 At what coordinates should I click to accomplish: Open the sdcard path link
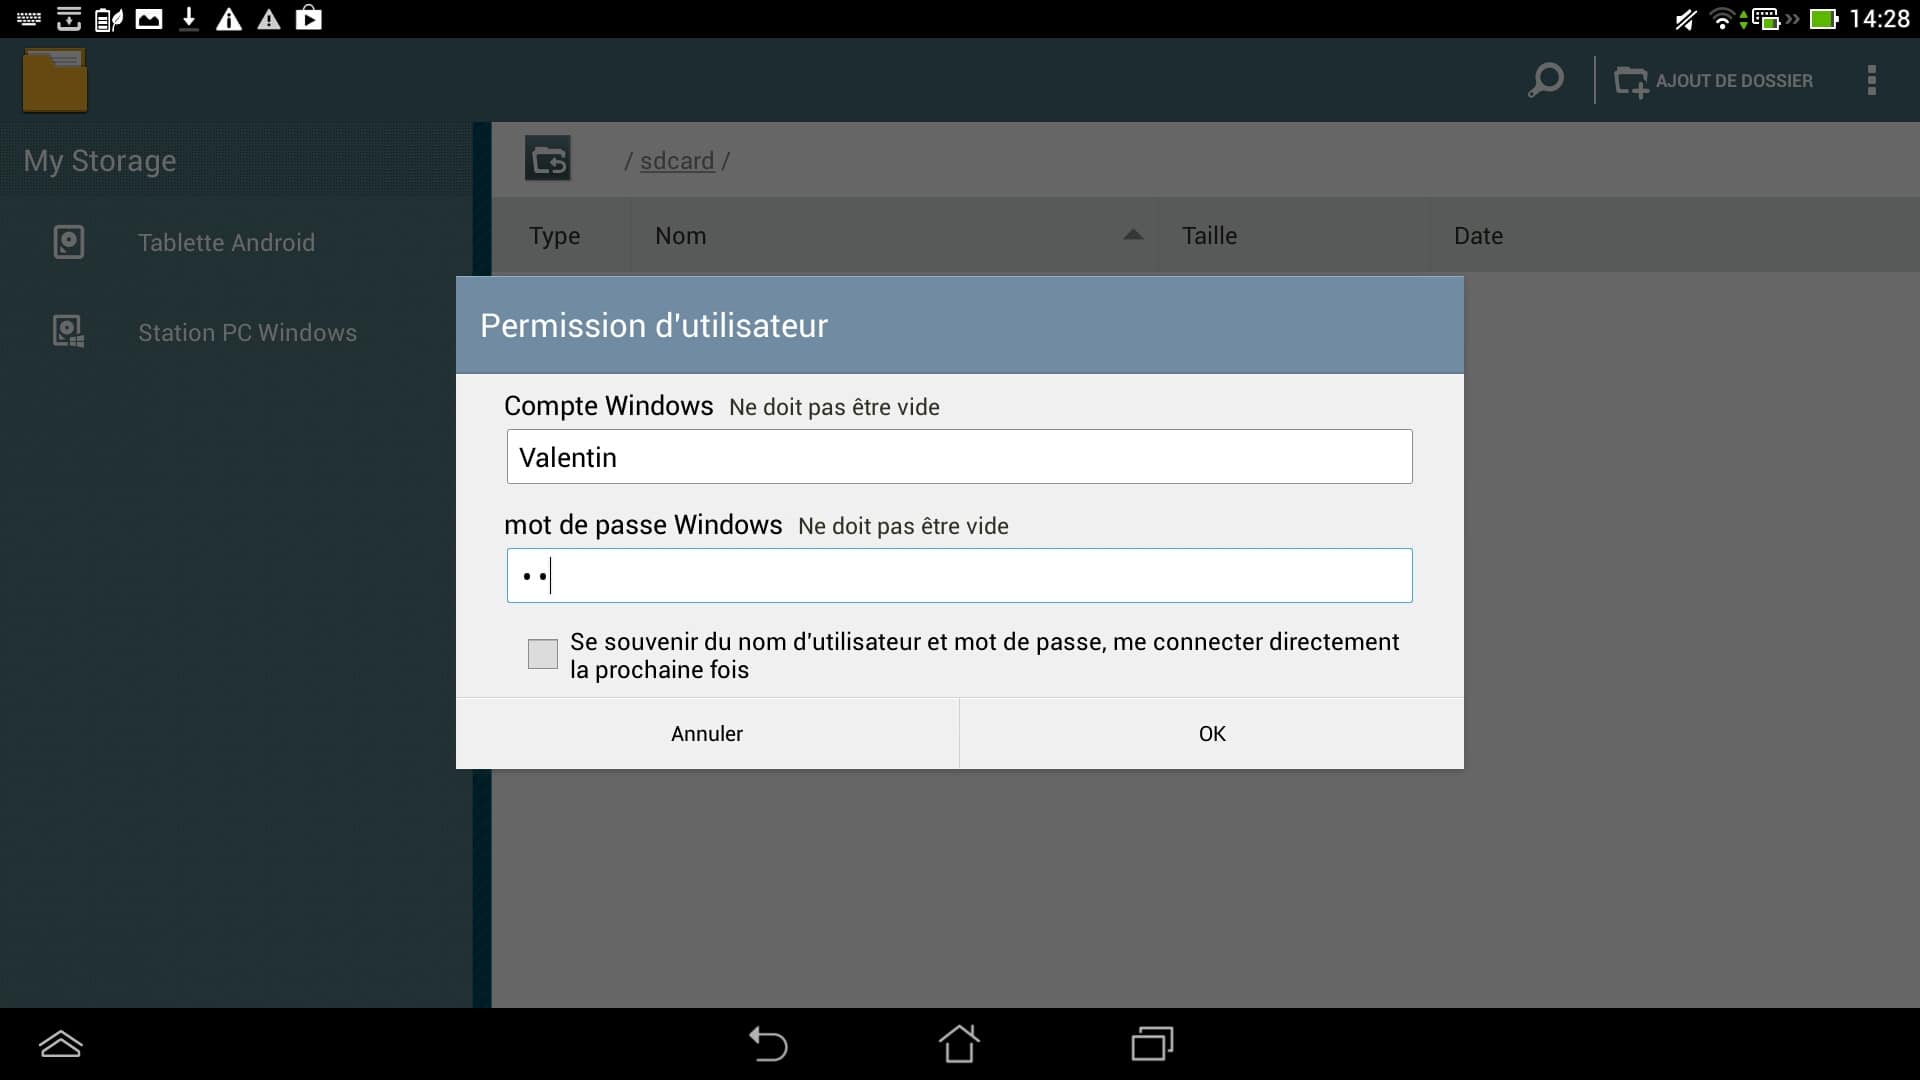pos(677,161)
